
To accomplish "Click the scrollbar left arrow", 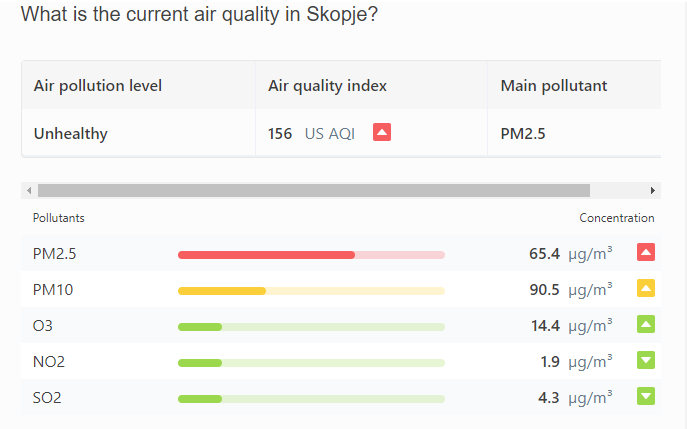I will [29, 190].
